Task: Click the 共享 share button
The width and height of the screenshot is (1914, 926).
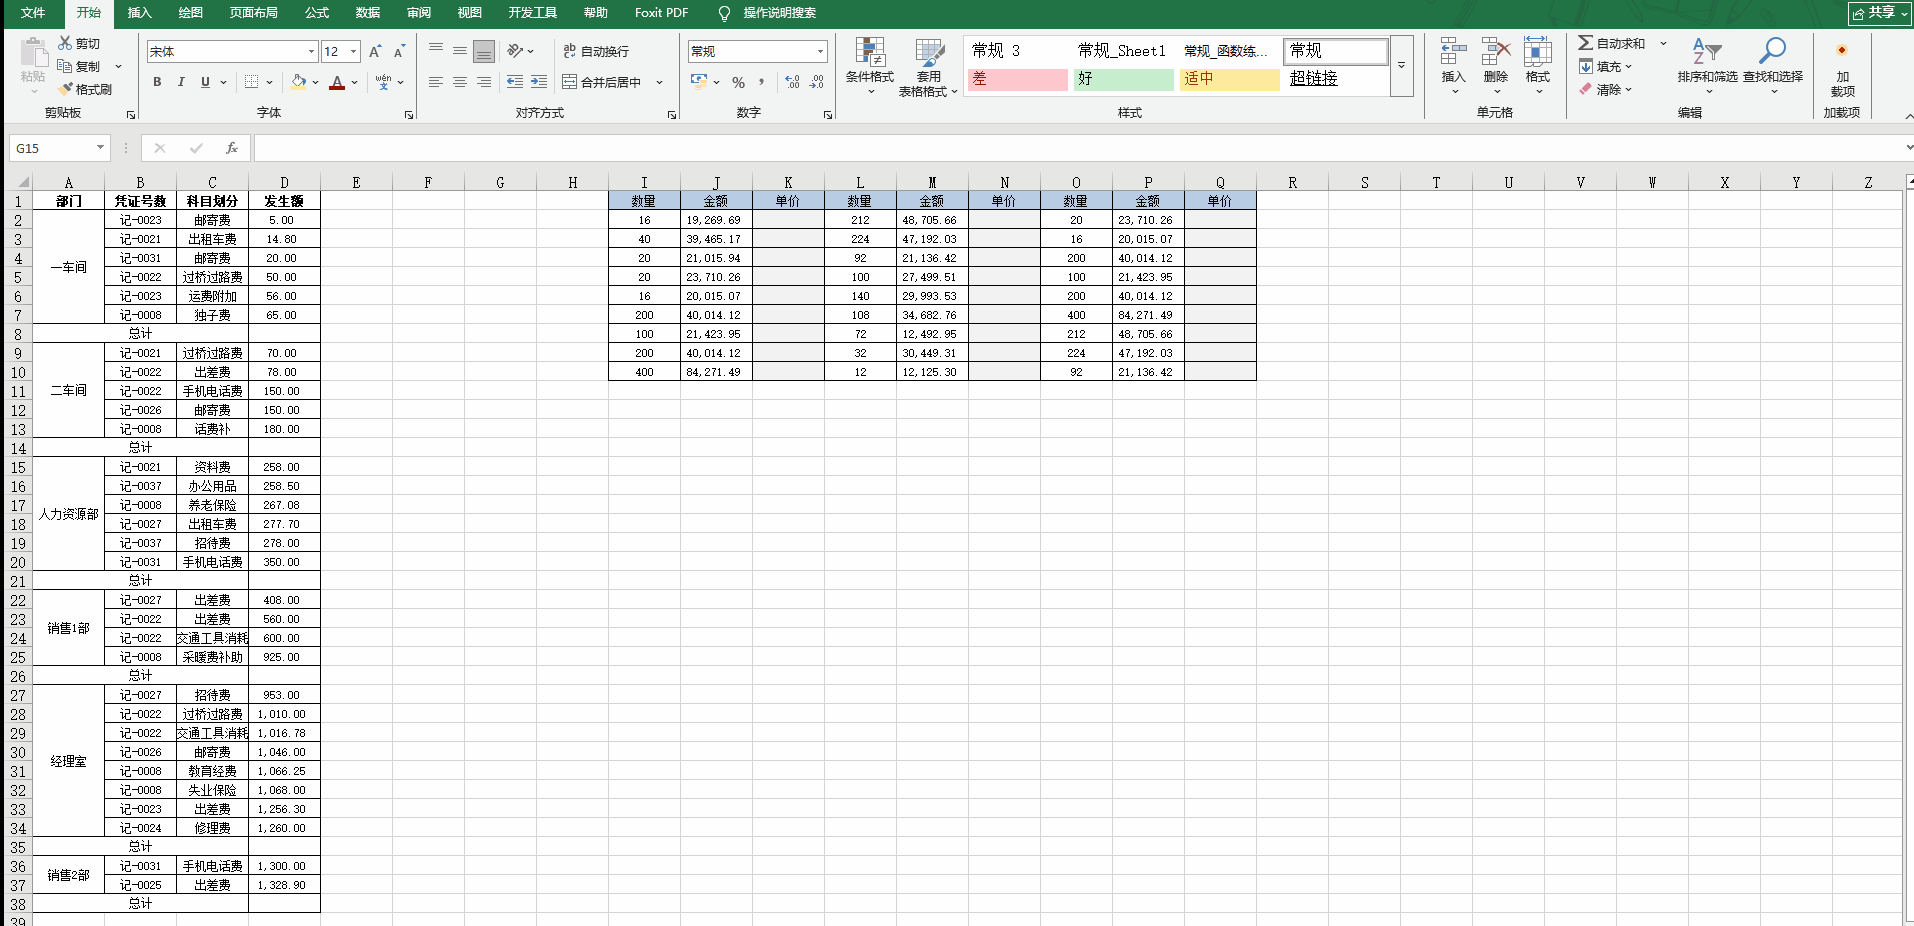Action: coord(1878,13)
